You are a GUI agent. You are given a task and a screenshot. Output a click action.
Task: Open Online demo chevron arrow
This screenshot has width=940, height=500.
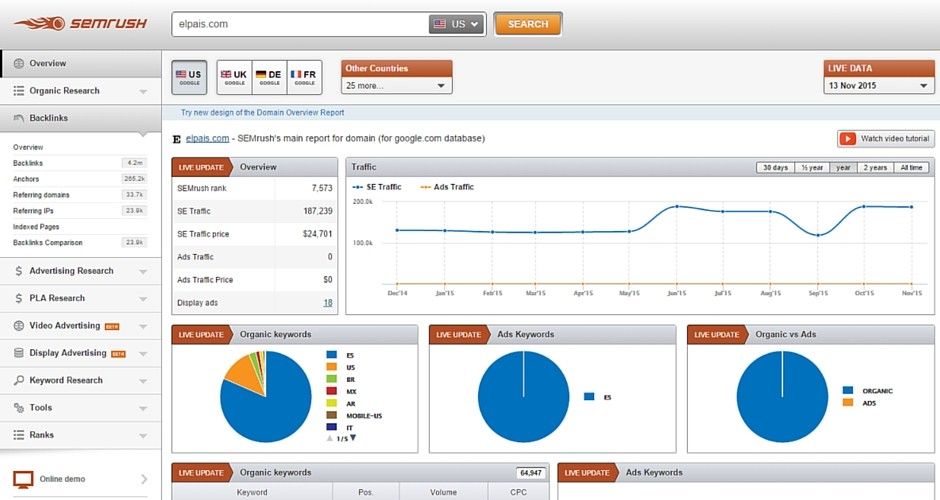pos(144,479)
